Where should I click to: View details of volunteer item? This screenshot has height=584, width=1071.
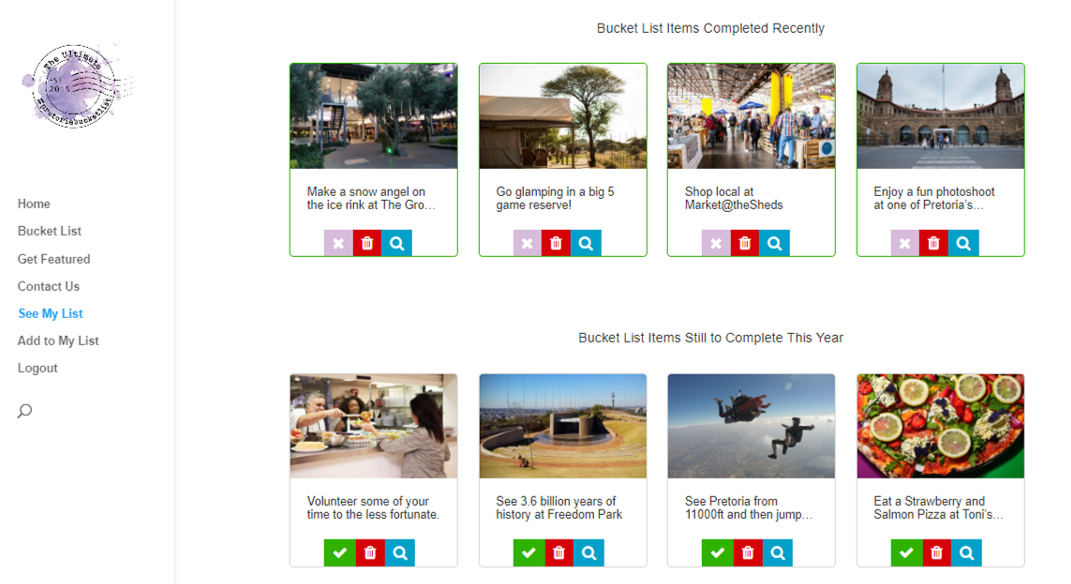click(x=400, y=553)
